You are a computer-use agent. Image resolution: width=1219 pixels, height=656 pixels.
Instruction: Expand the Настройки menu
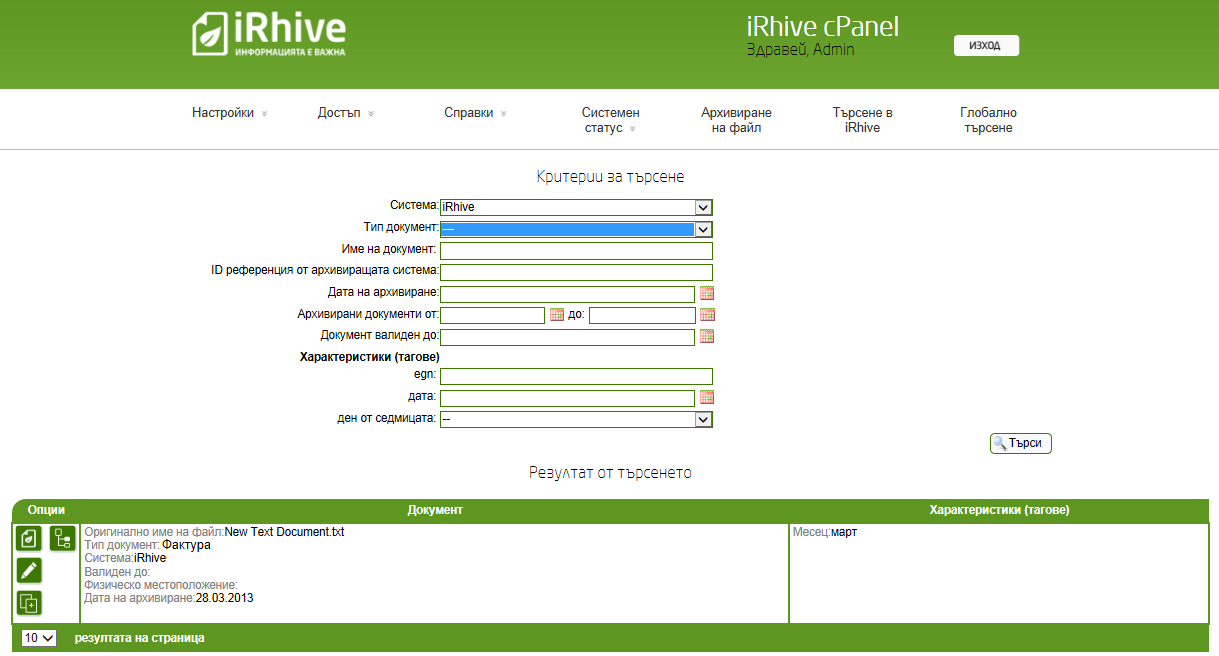(x=230, y=113)
